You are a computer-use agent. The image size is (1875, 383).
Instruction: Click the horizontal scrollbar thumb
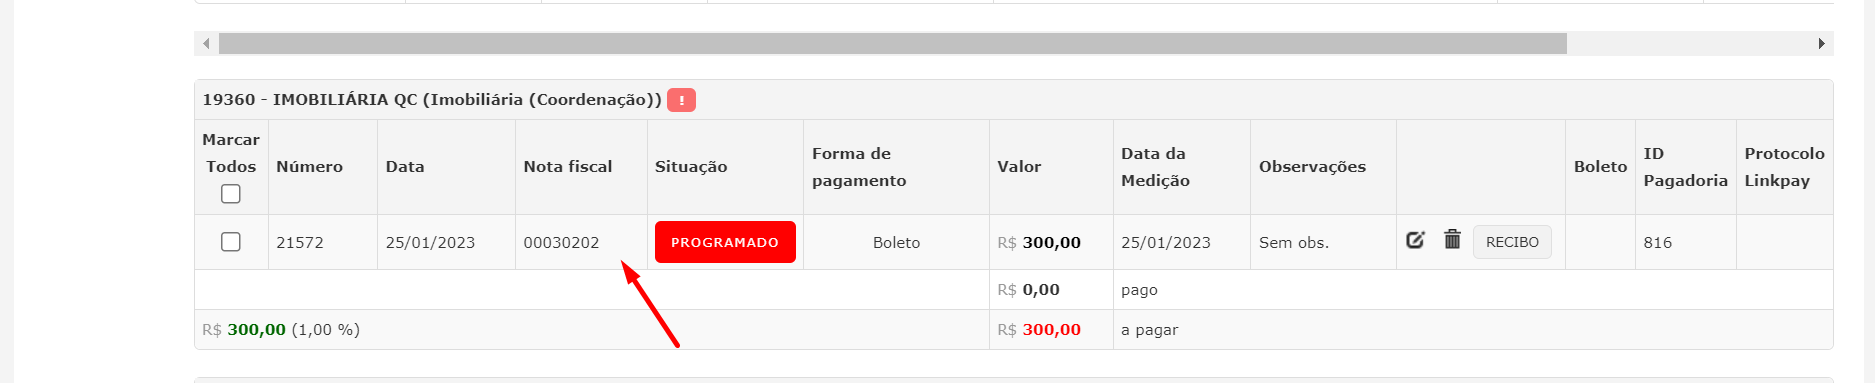pyautogui.click(x=893, y=44)
